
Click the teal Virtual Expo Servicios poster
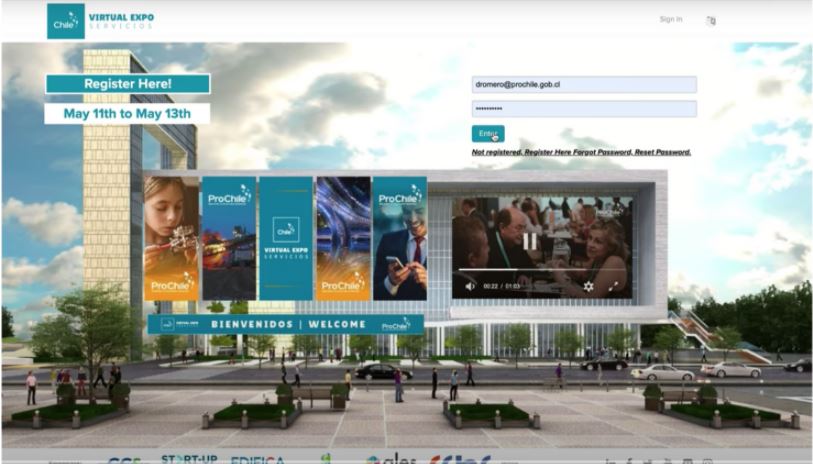[286, 238]
